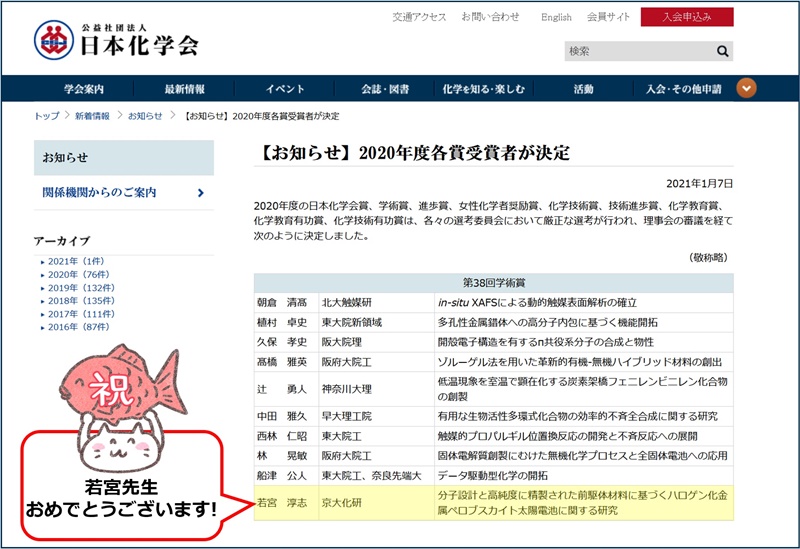The image size is (800, 549).
Task: Open the お問い合わせ link
Action: tap(490, 17)
